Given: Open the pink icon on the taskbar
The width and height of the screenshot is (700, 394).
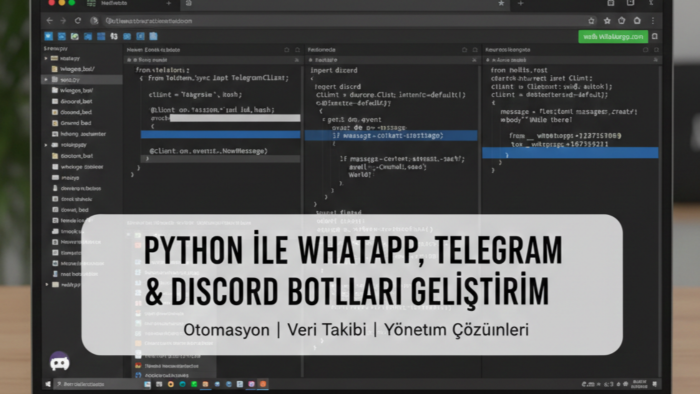Looking at the screenshot, I should point(251,384).
